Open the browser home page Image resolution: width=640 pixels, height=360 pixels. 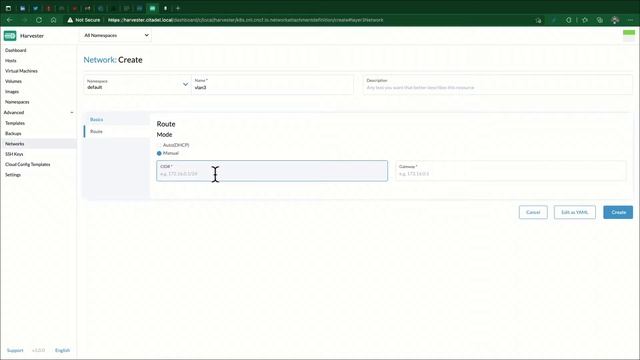(x=53, y=20)
